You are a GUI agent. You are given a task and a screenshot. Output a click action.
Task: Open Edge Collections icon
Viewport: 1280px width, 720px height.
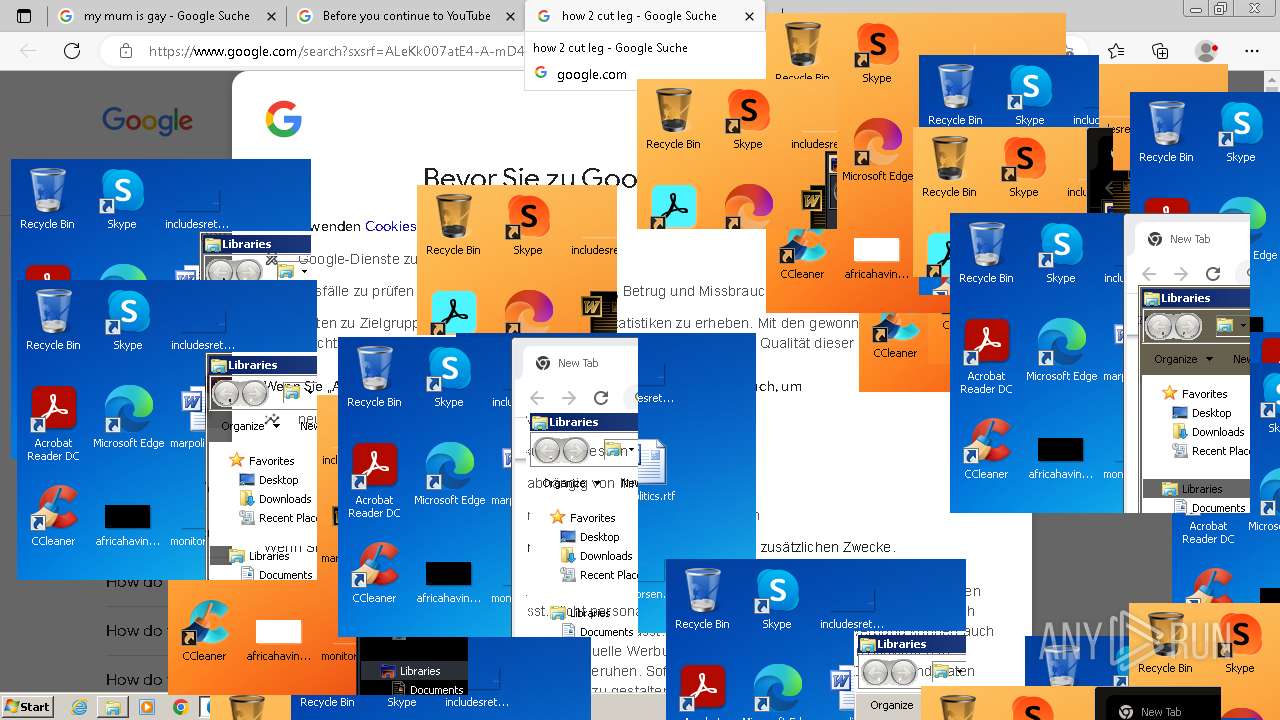point(1160,51)
